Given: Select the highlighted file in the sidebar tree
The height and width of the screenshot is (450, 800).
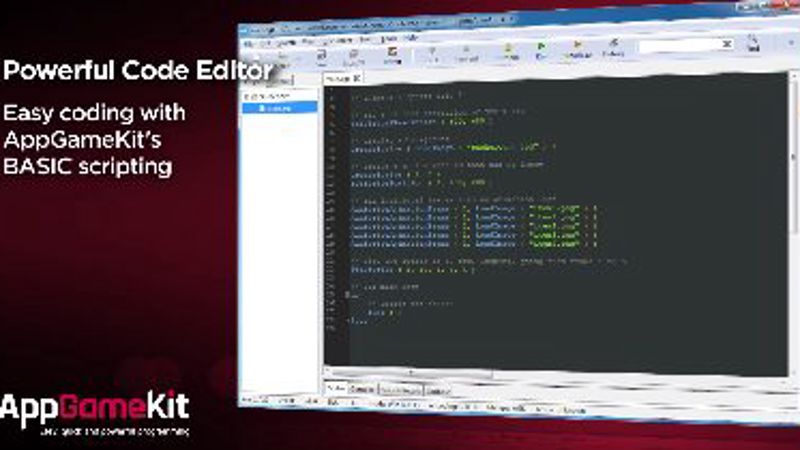Looking at the screenshot, I should coord(280,108).
